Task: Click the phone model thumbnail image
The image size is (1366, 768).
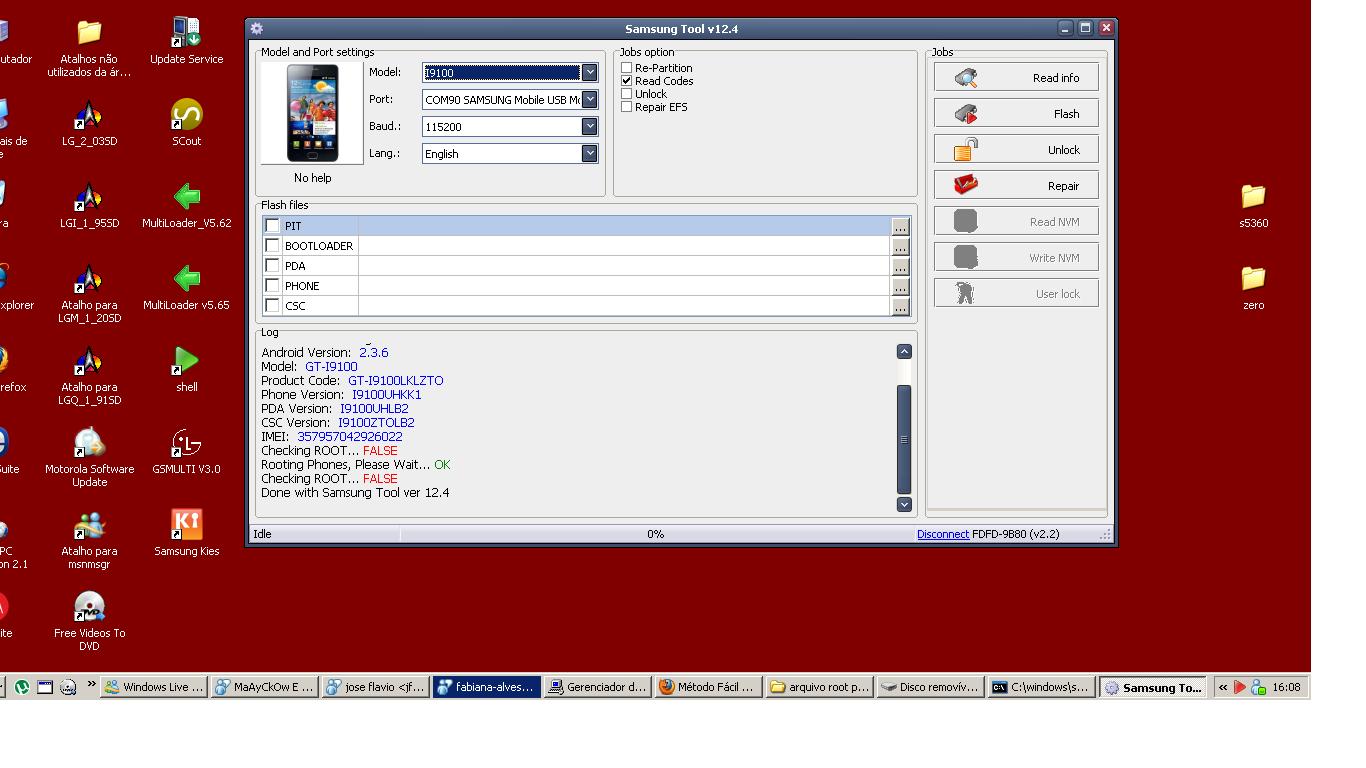Action: click(312, 113)
